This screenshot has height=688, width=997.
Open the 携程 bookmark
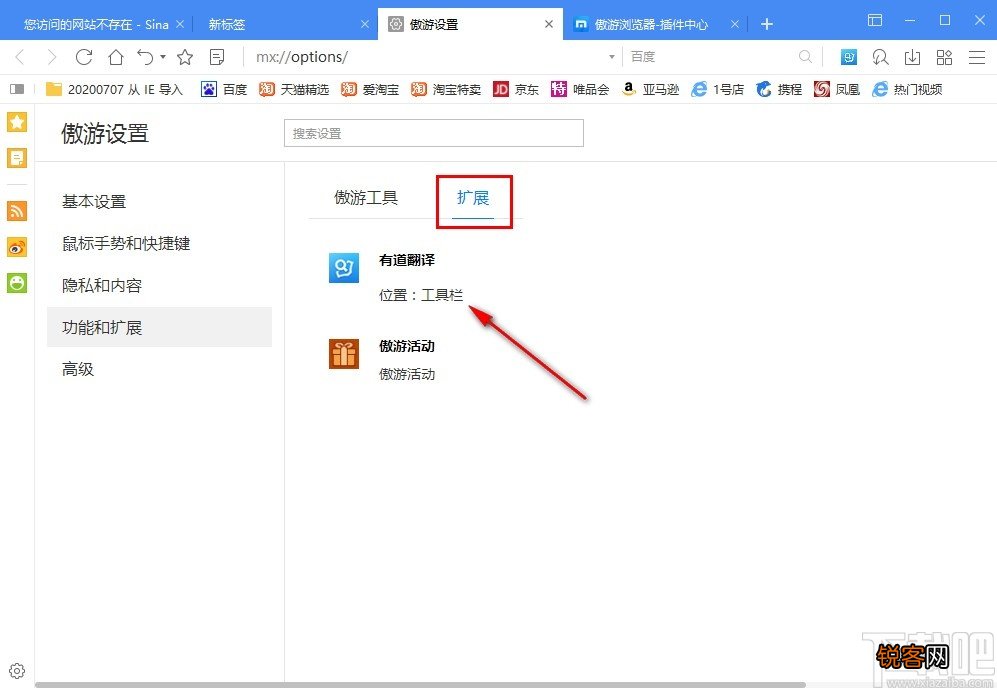tap(779, 89)
